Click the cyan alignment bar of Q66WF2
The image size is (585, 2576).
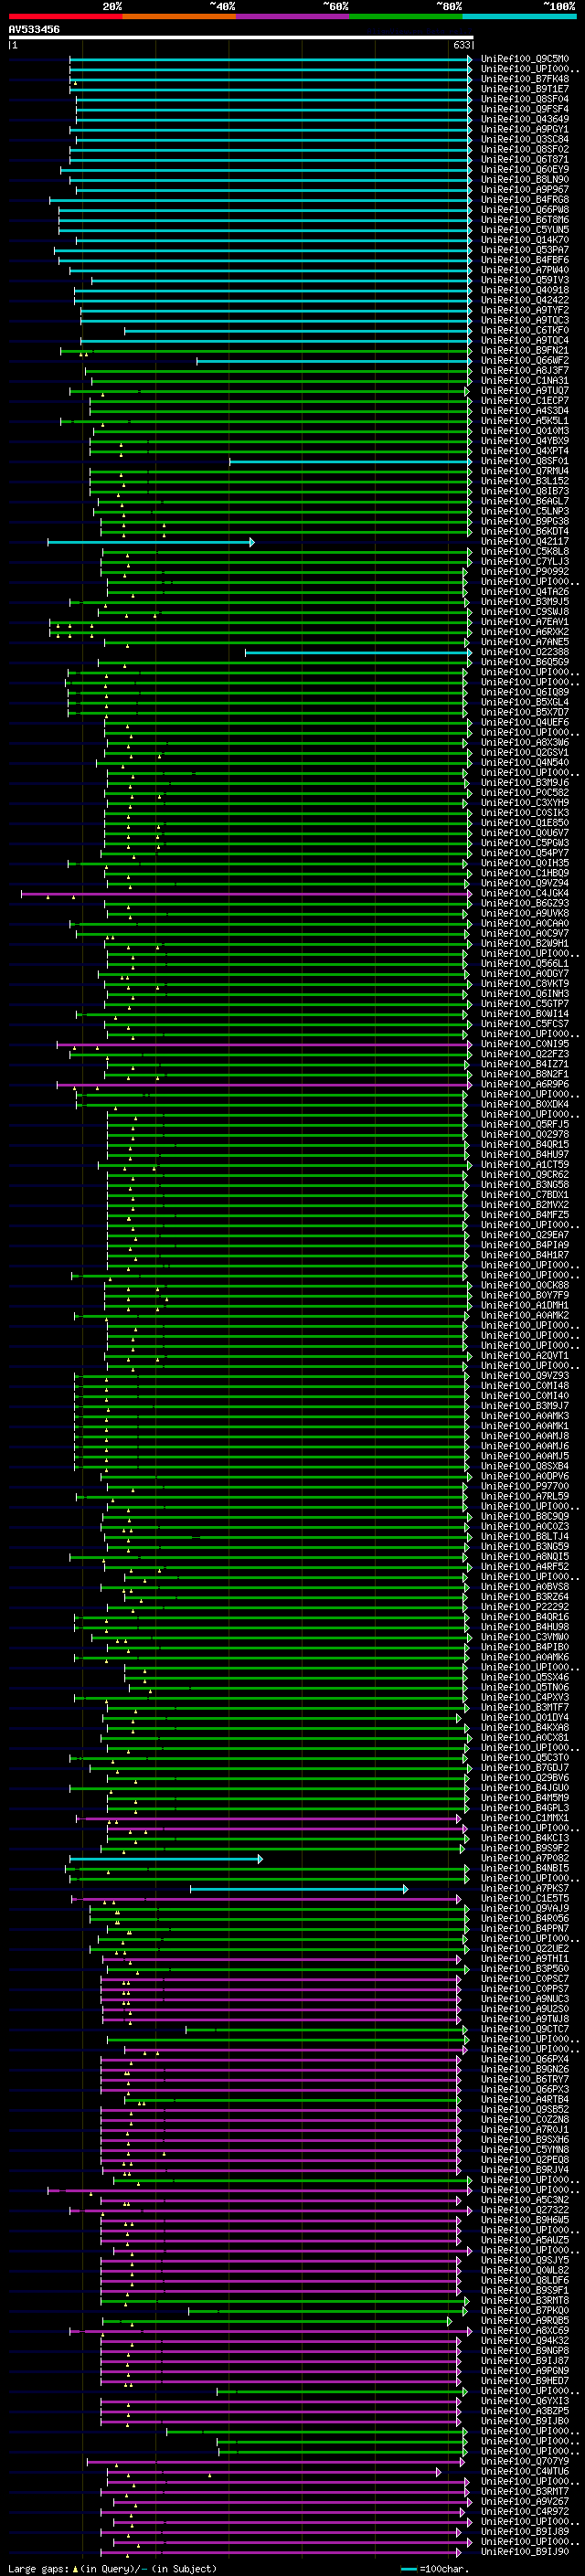coord(334,361)
